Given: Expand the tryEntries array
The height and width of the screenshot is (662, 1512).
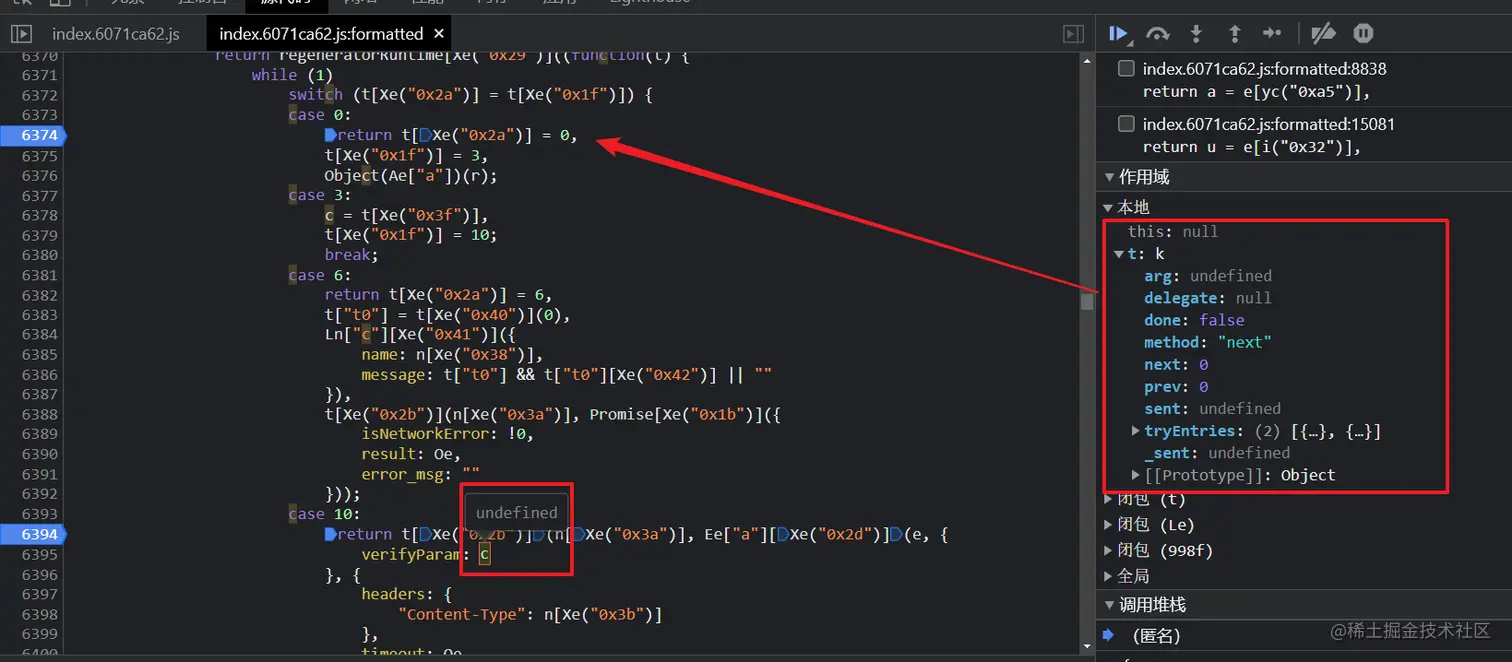Looking at the screenshot, I should pos(1136,431).
